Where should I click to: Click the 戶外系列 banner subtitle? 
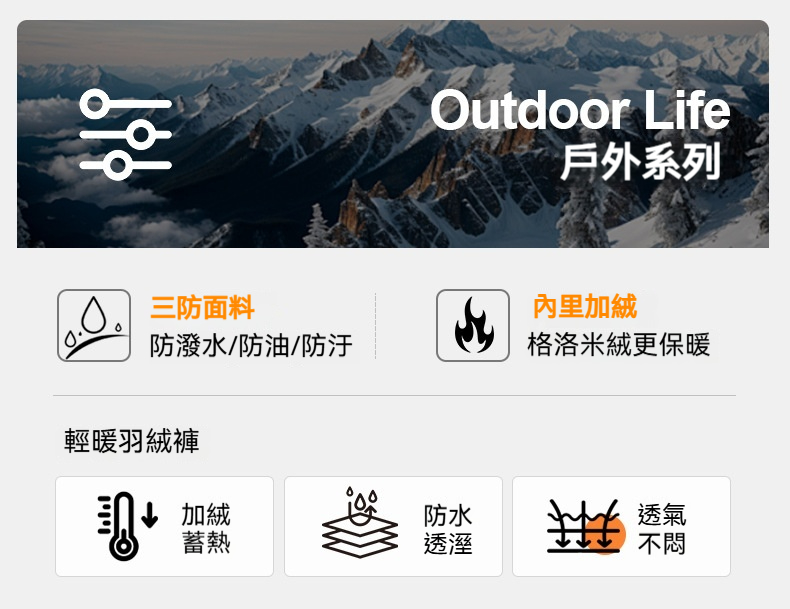640,162
